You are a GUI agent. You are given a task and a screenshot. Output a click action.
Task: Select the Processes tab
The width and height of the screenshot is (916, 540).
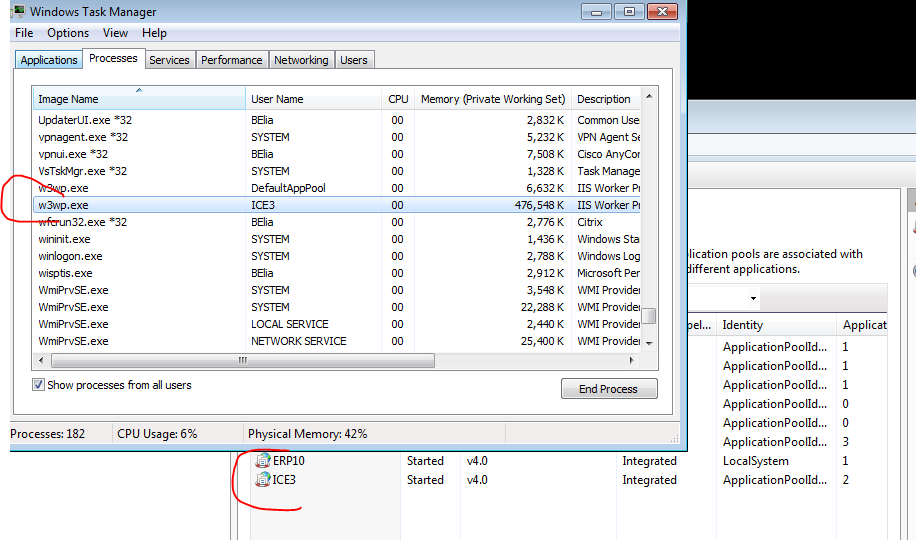point(113,58)
